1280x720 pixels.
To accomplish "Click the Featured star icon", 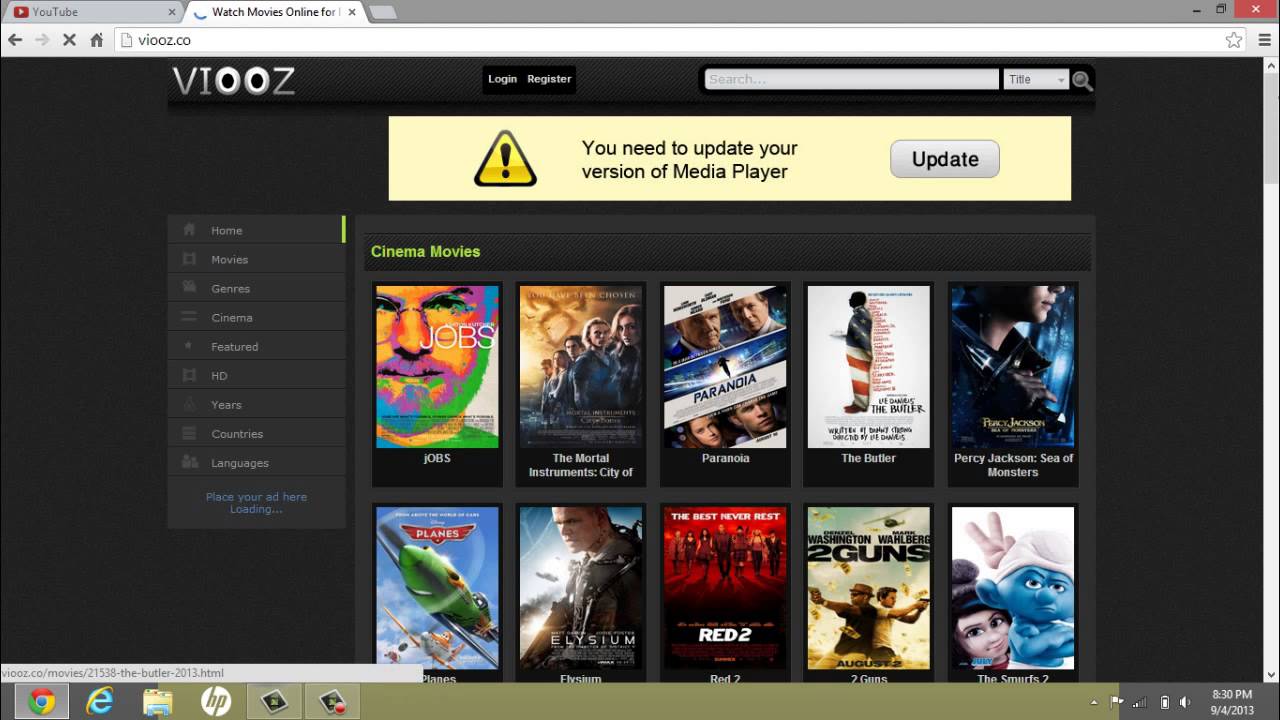I will pyautogui.click(x=189, y=346).
